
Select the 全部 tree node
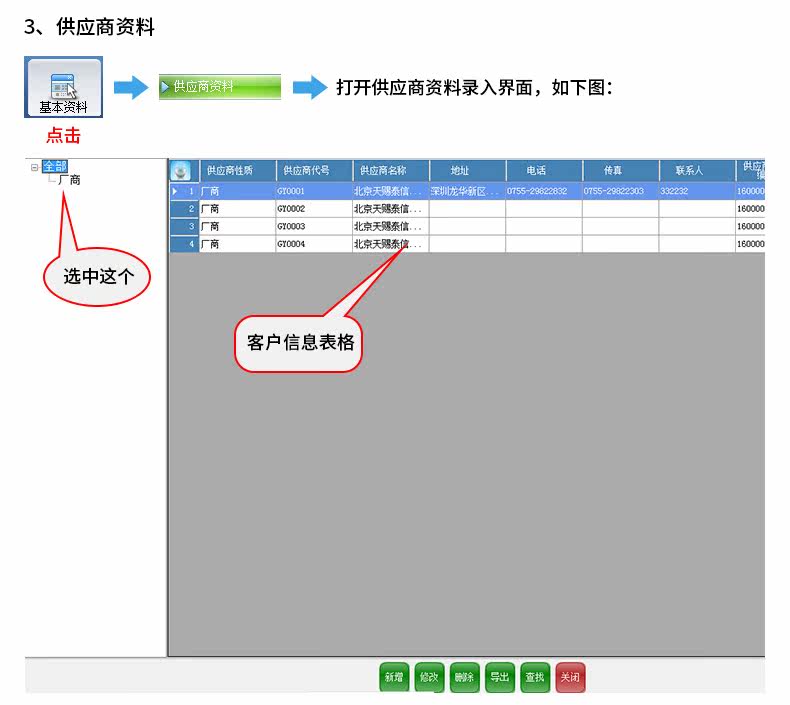[x=54, y=166]
